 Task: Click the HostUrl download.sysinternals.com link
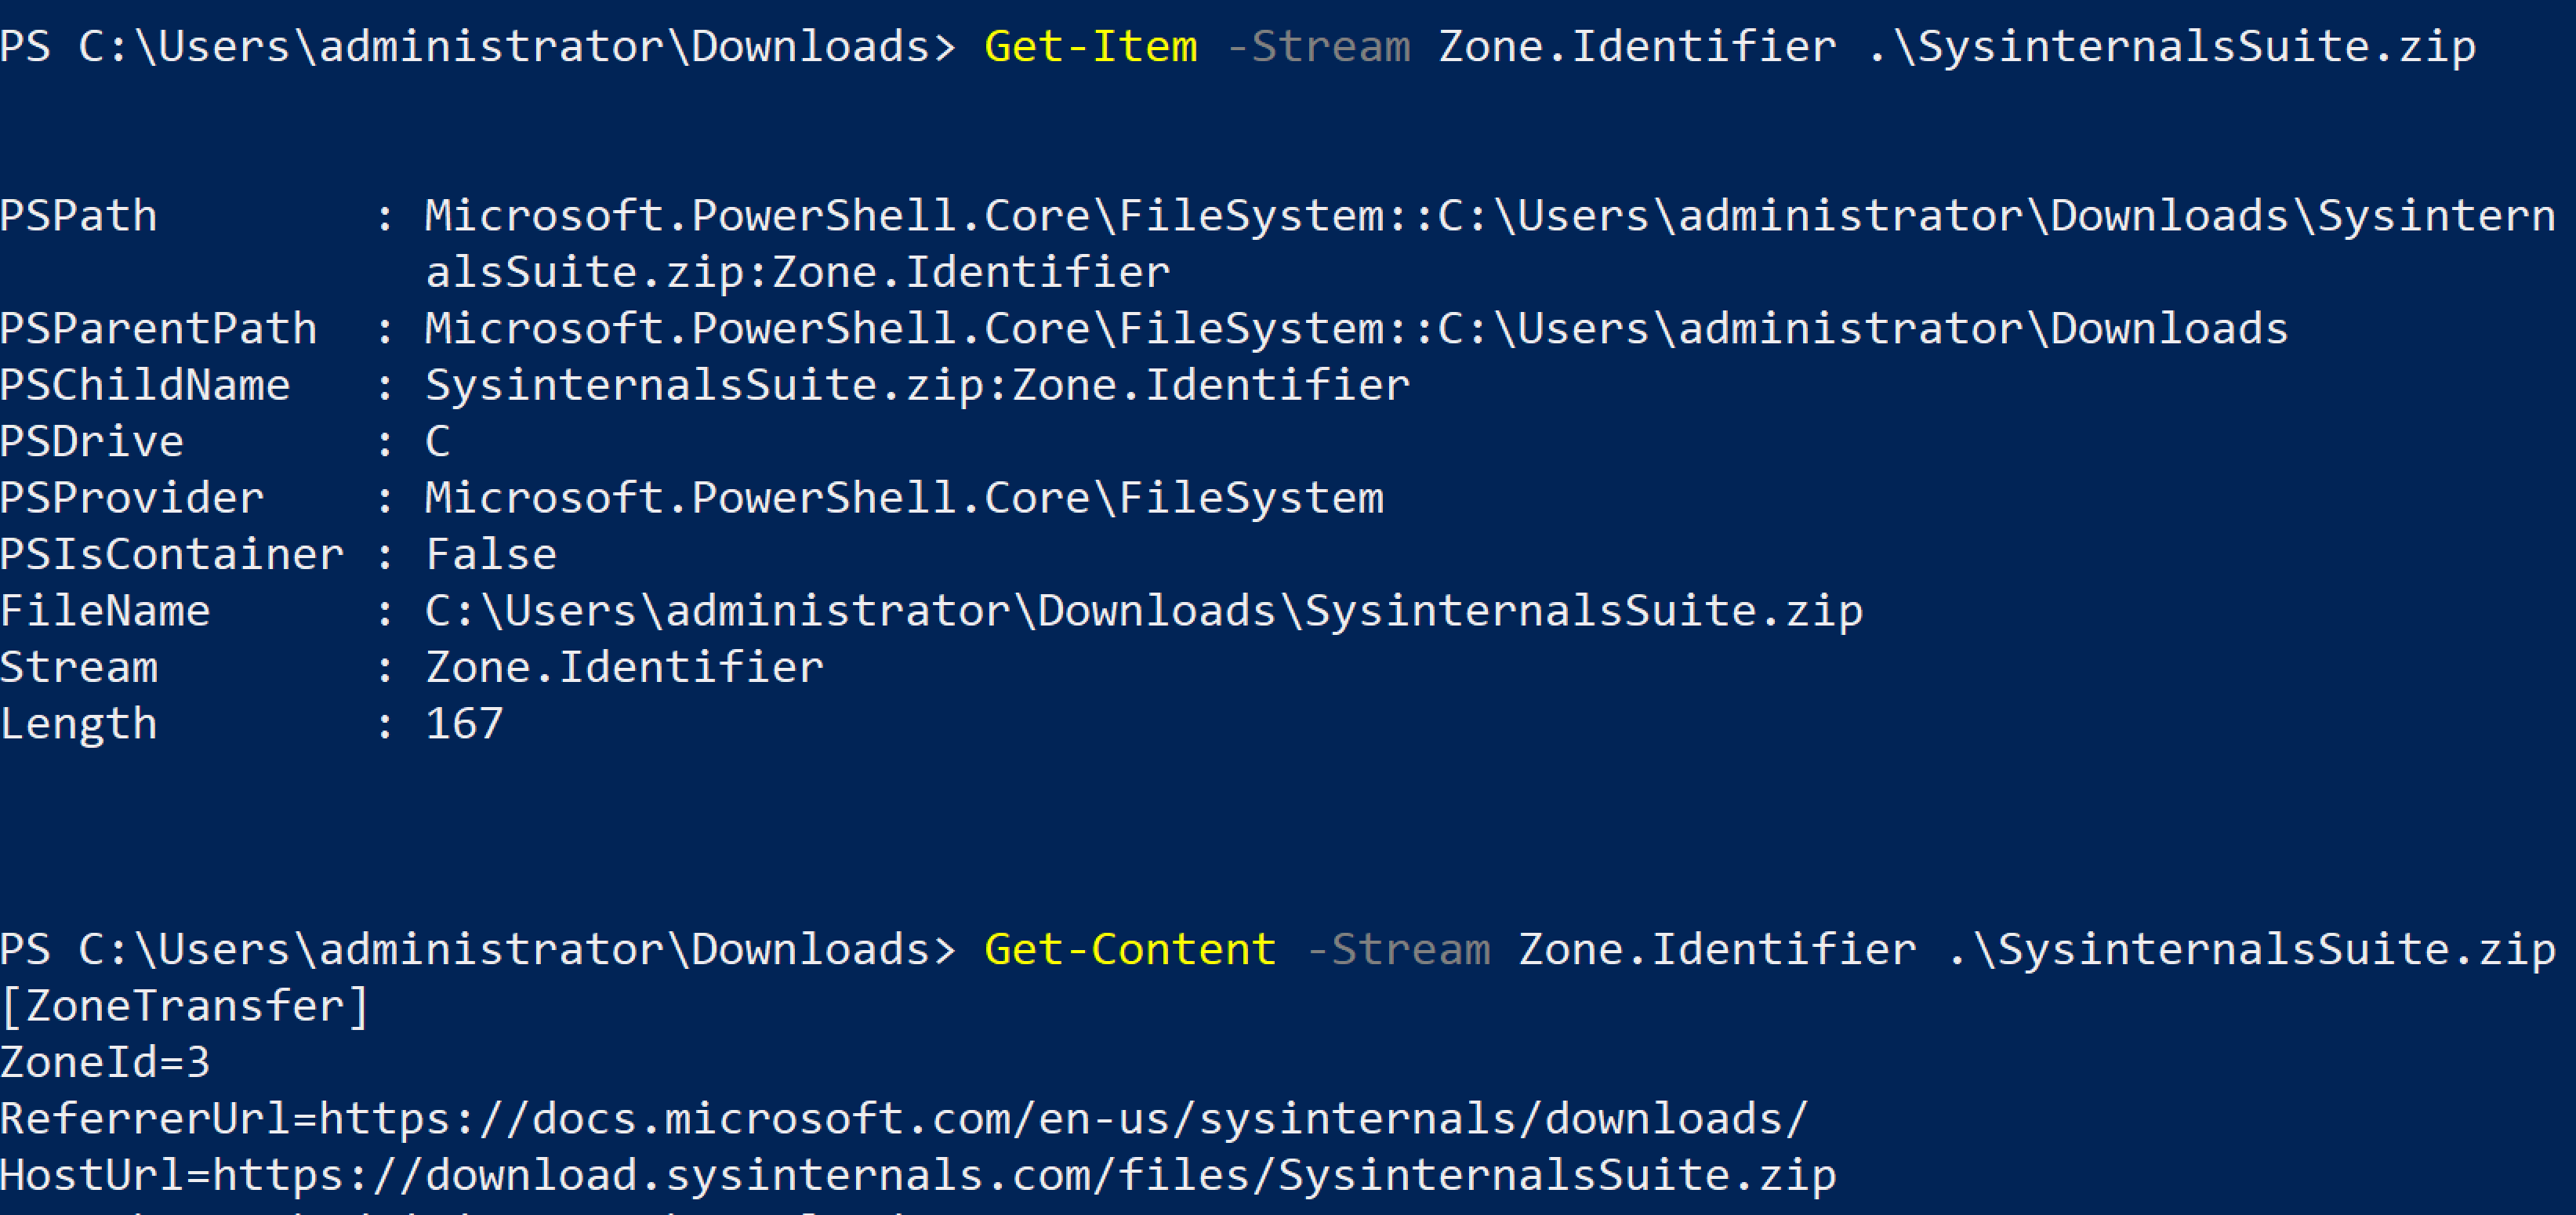point(1024,1175)
